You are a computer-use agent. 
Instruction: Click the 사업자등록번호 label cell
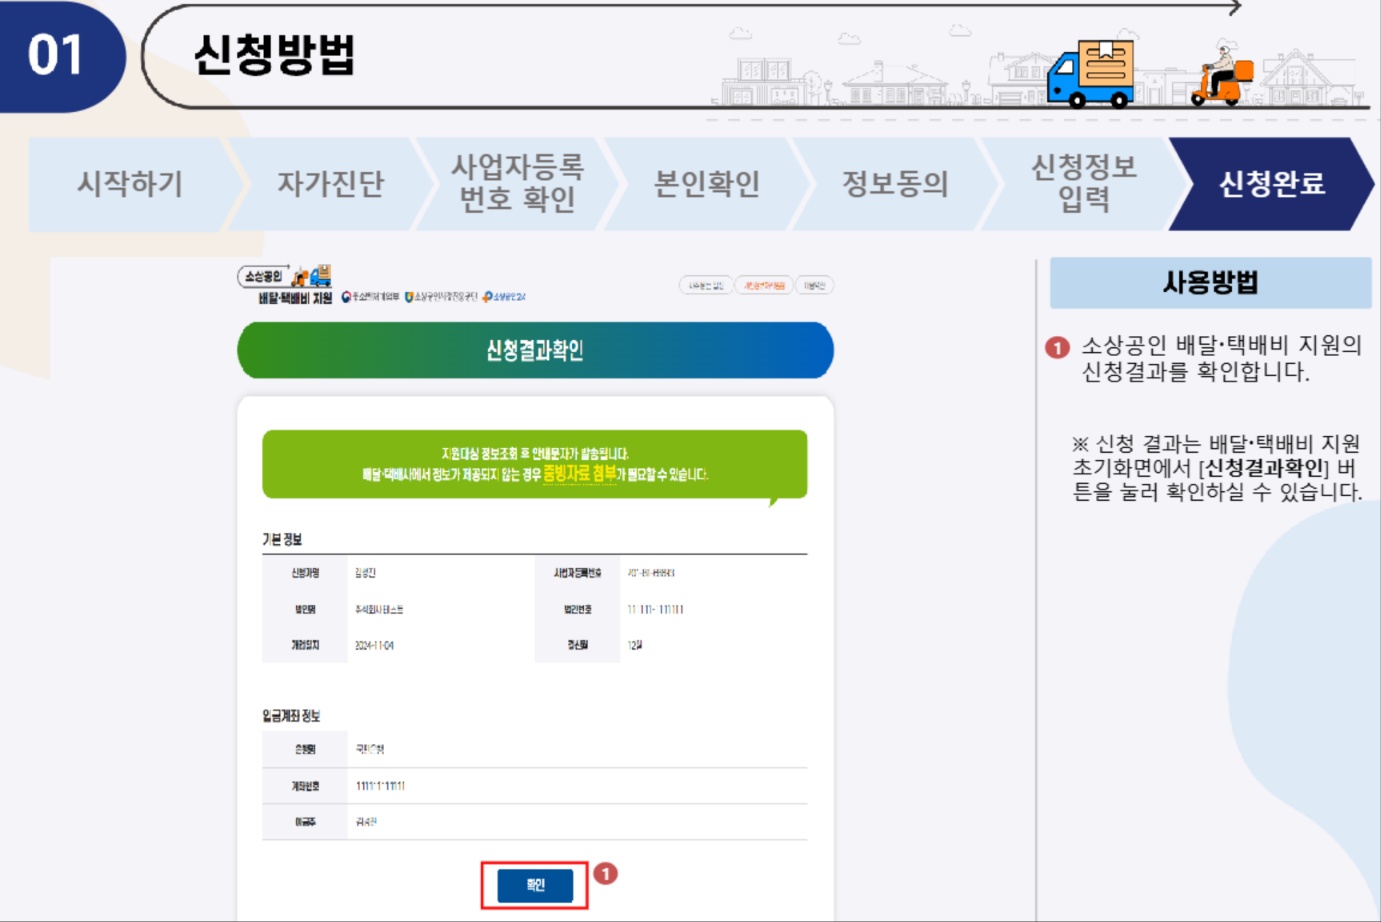(x=578, y=573)
